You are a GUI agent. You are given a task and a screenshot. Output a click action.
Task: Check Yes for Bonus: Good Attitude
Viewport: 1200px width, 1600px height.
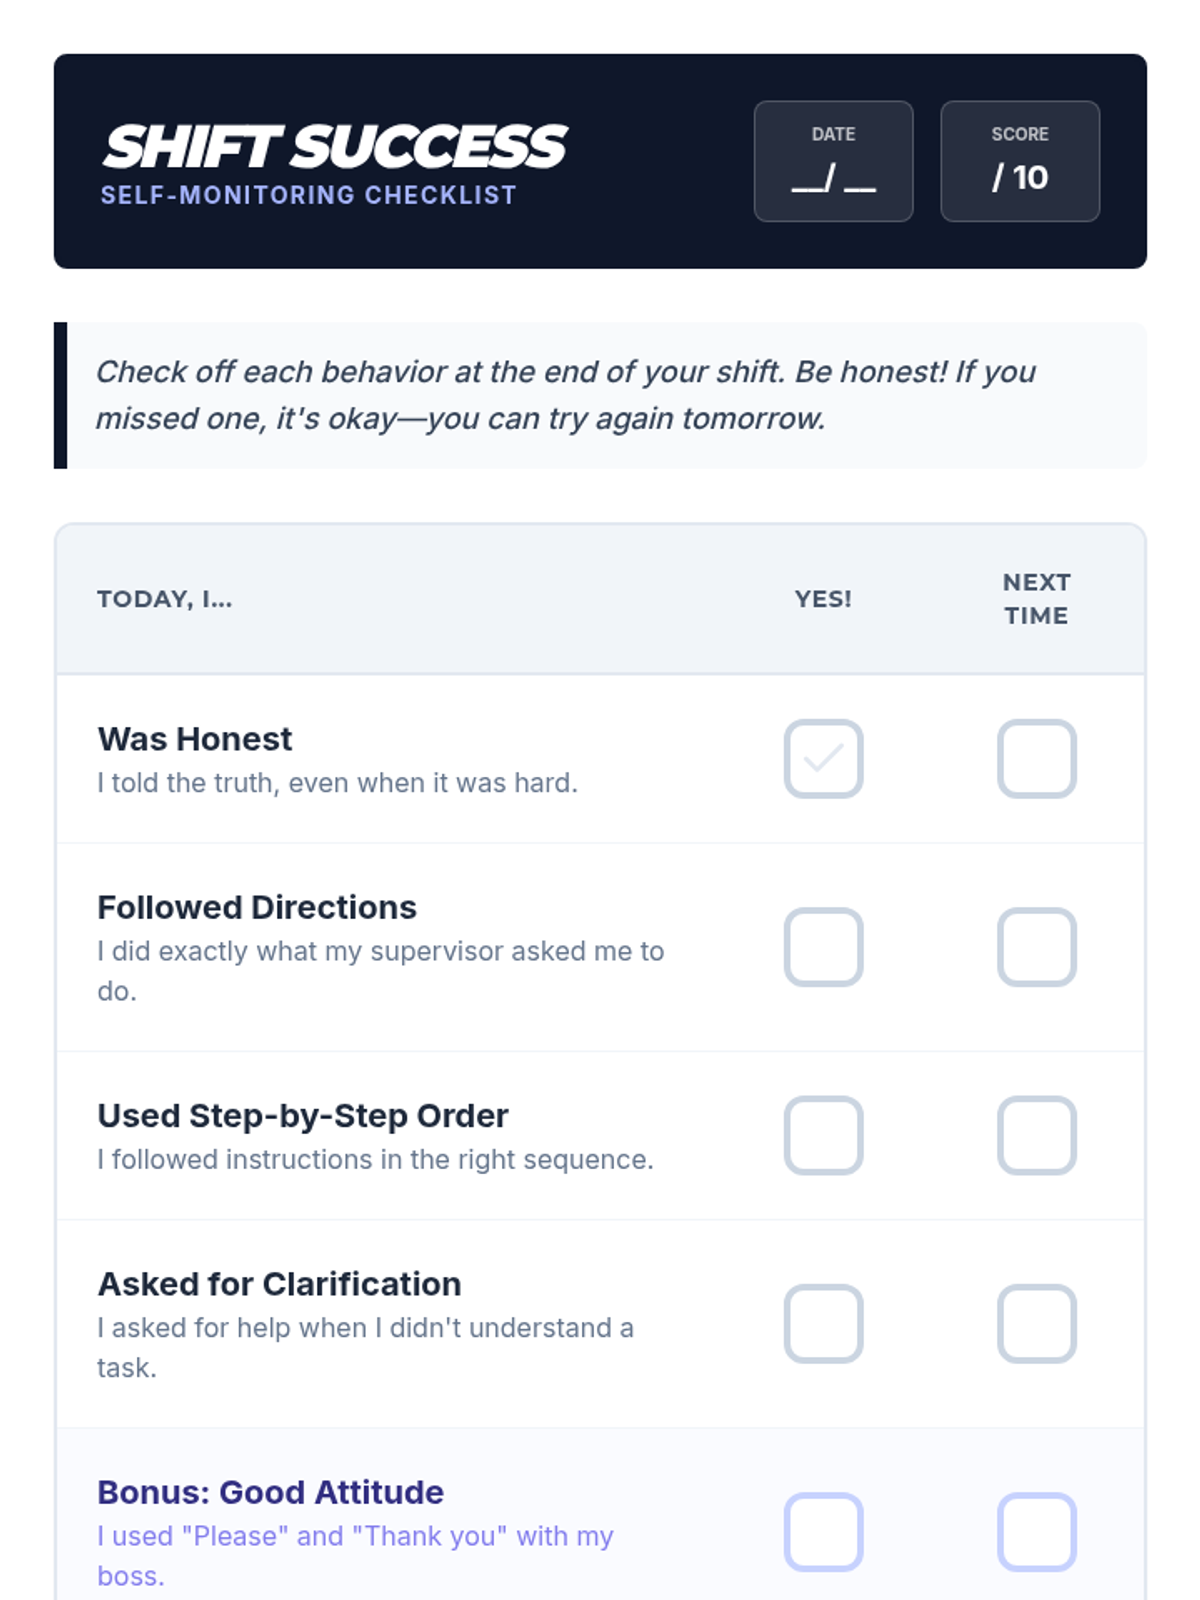coord(823,1531)
